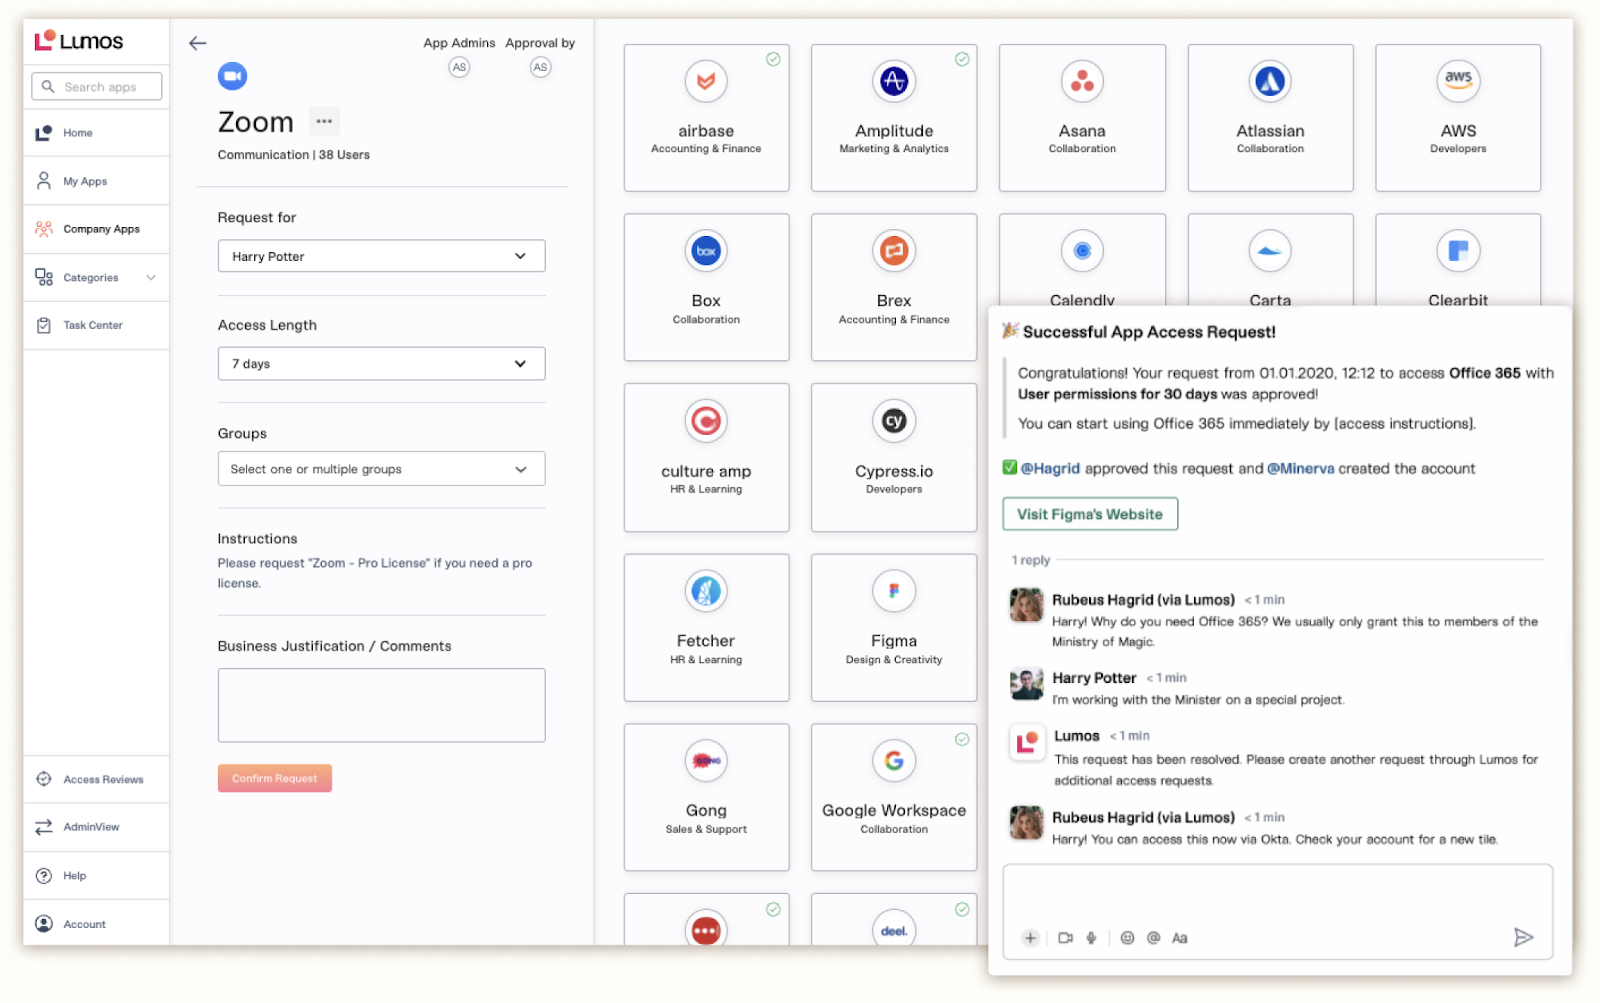
Task: Click the green checkmark on Google Workspace card
Action: tap(962, 739)
